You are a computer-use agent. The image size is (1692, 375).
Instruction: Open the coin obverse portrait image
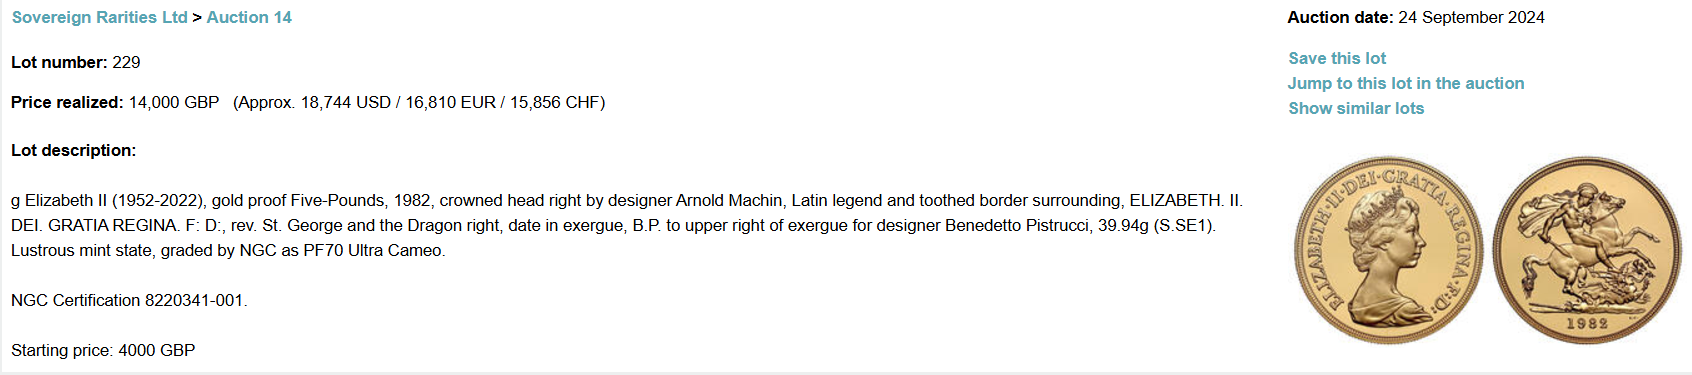tap(1389, 250)
